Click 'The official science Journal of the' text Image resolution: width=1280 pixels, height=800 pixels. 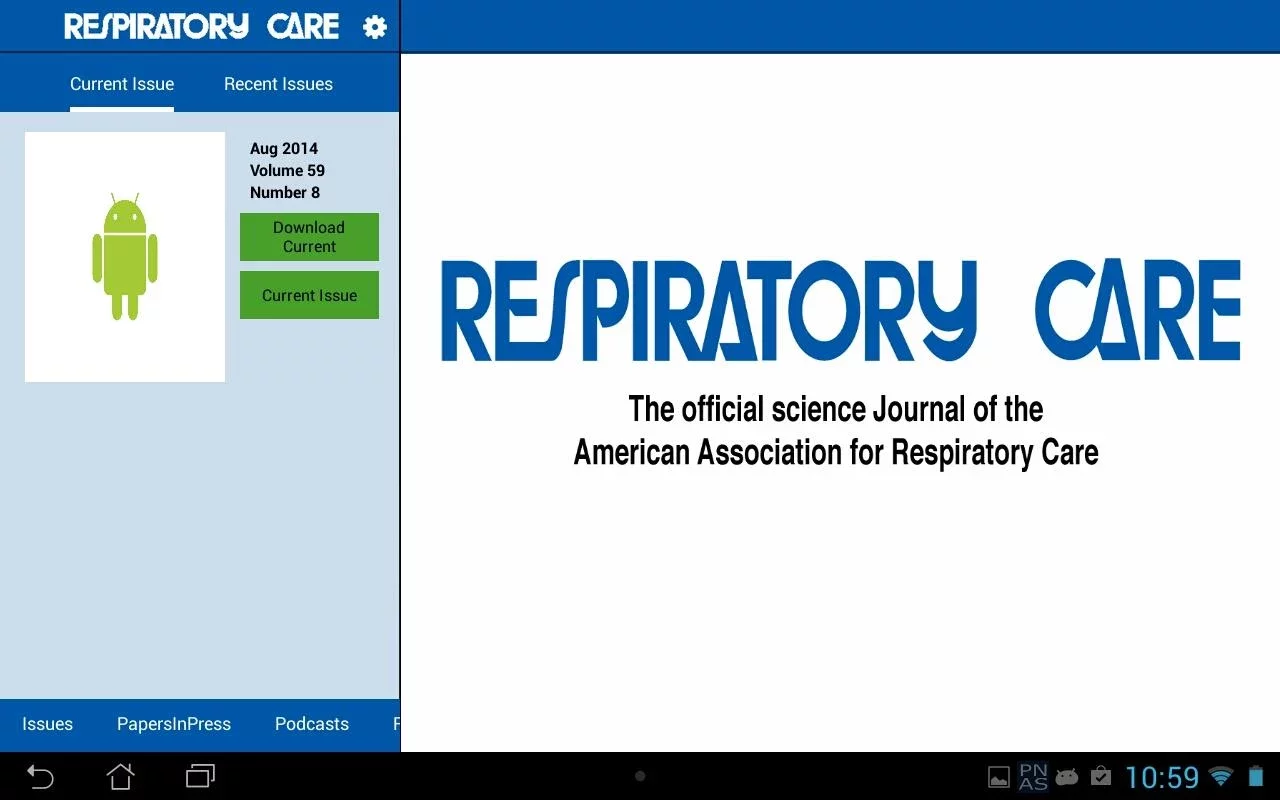[836, 409]
